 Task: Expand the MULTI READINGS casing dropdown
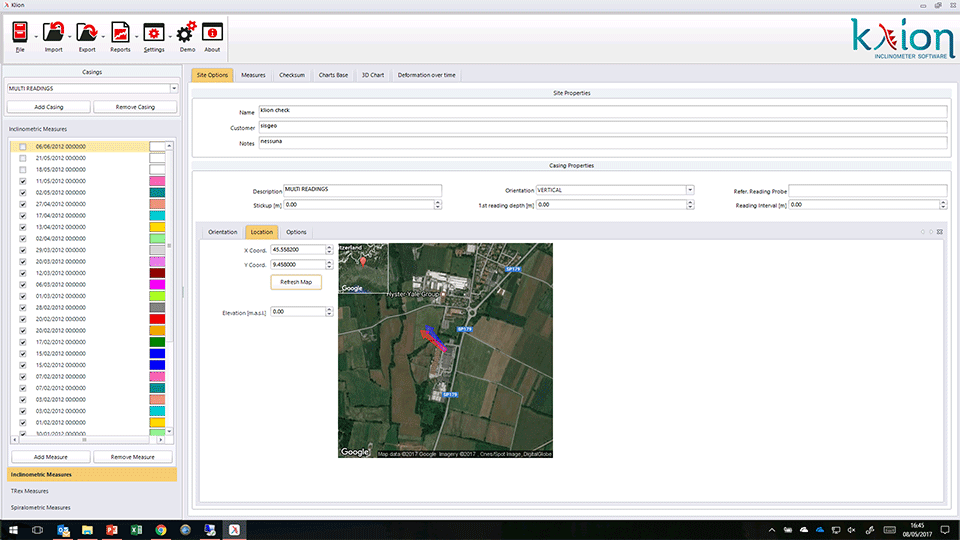coord(173,88)
